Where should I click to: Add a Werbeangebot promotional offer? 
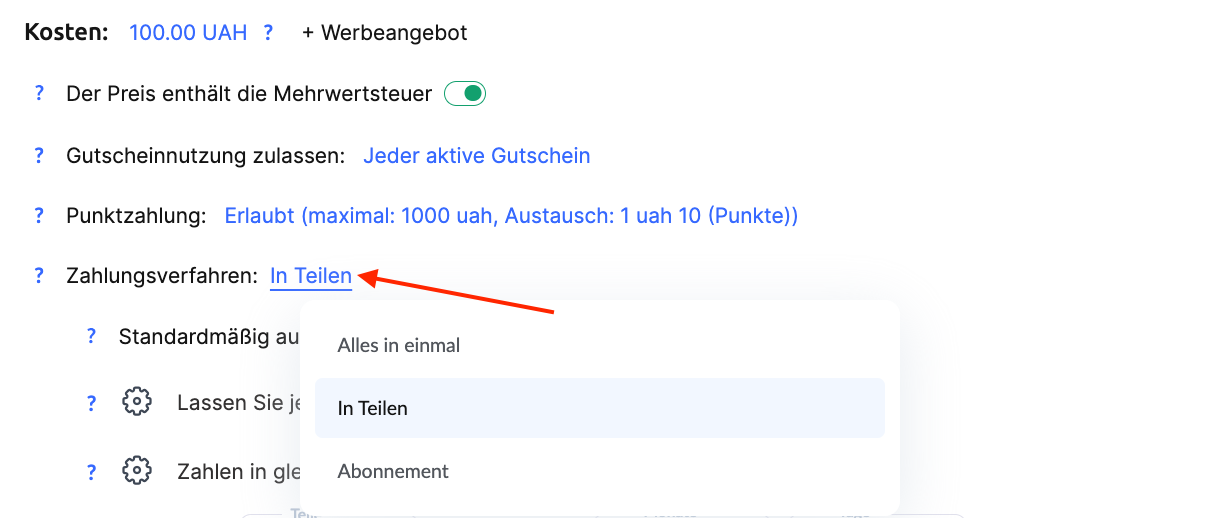point(384,33)
